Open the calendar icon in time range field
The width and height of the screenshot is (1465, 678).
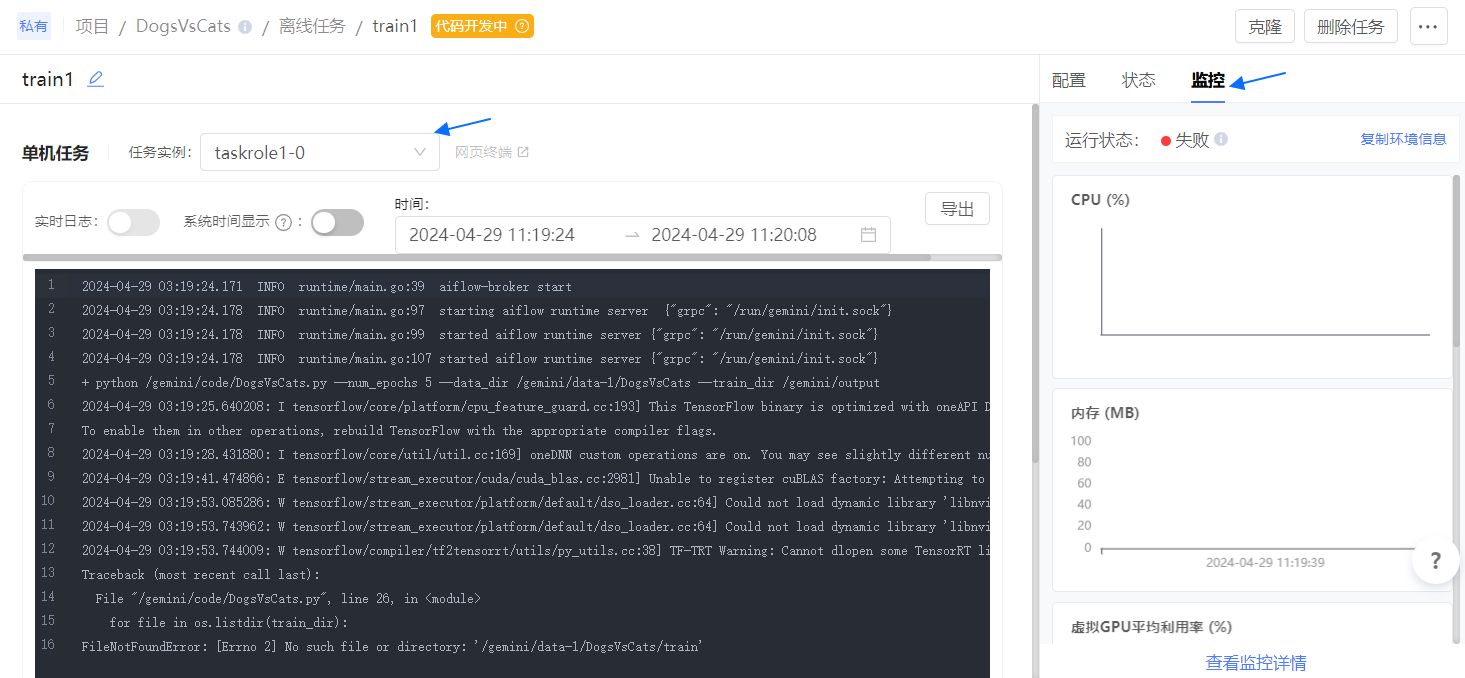click(868, 235)
